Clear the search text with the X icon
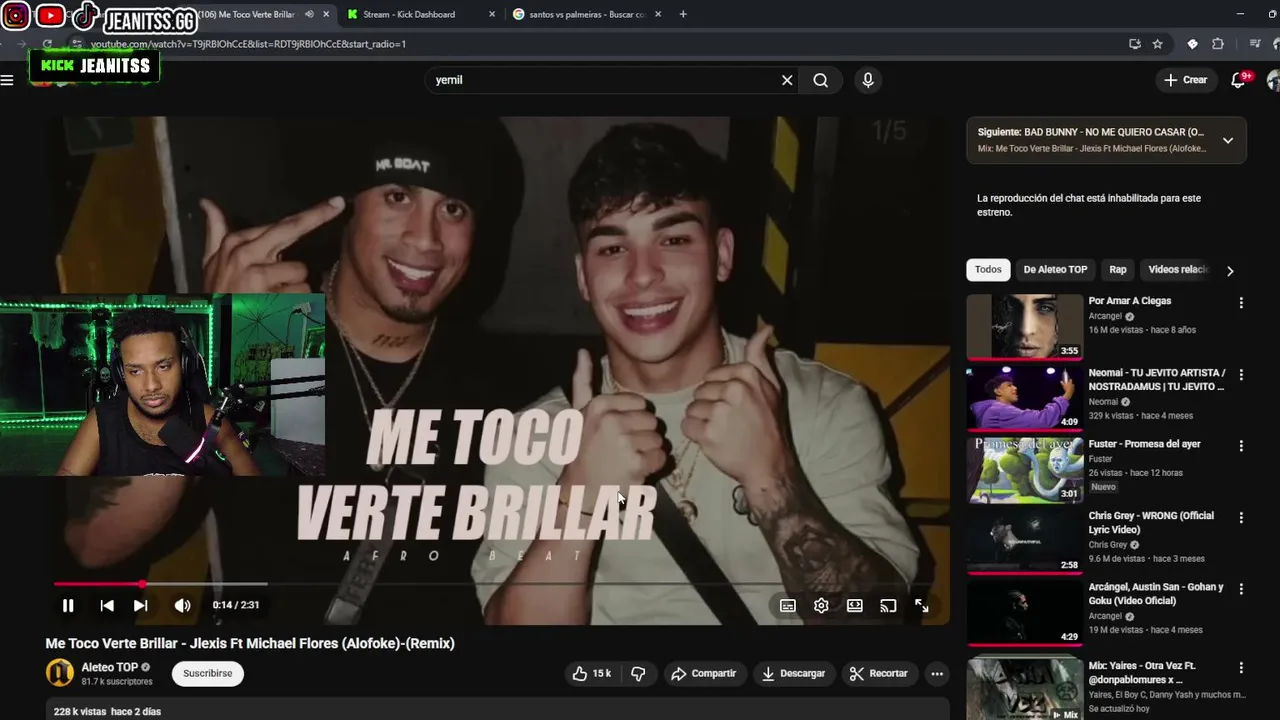Image resolution: width=1280 pixels, height=720 pixels. (787, 80)
